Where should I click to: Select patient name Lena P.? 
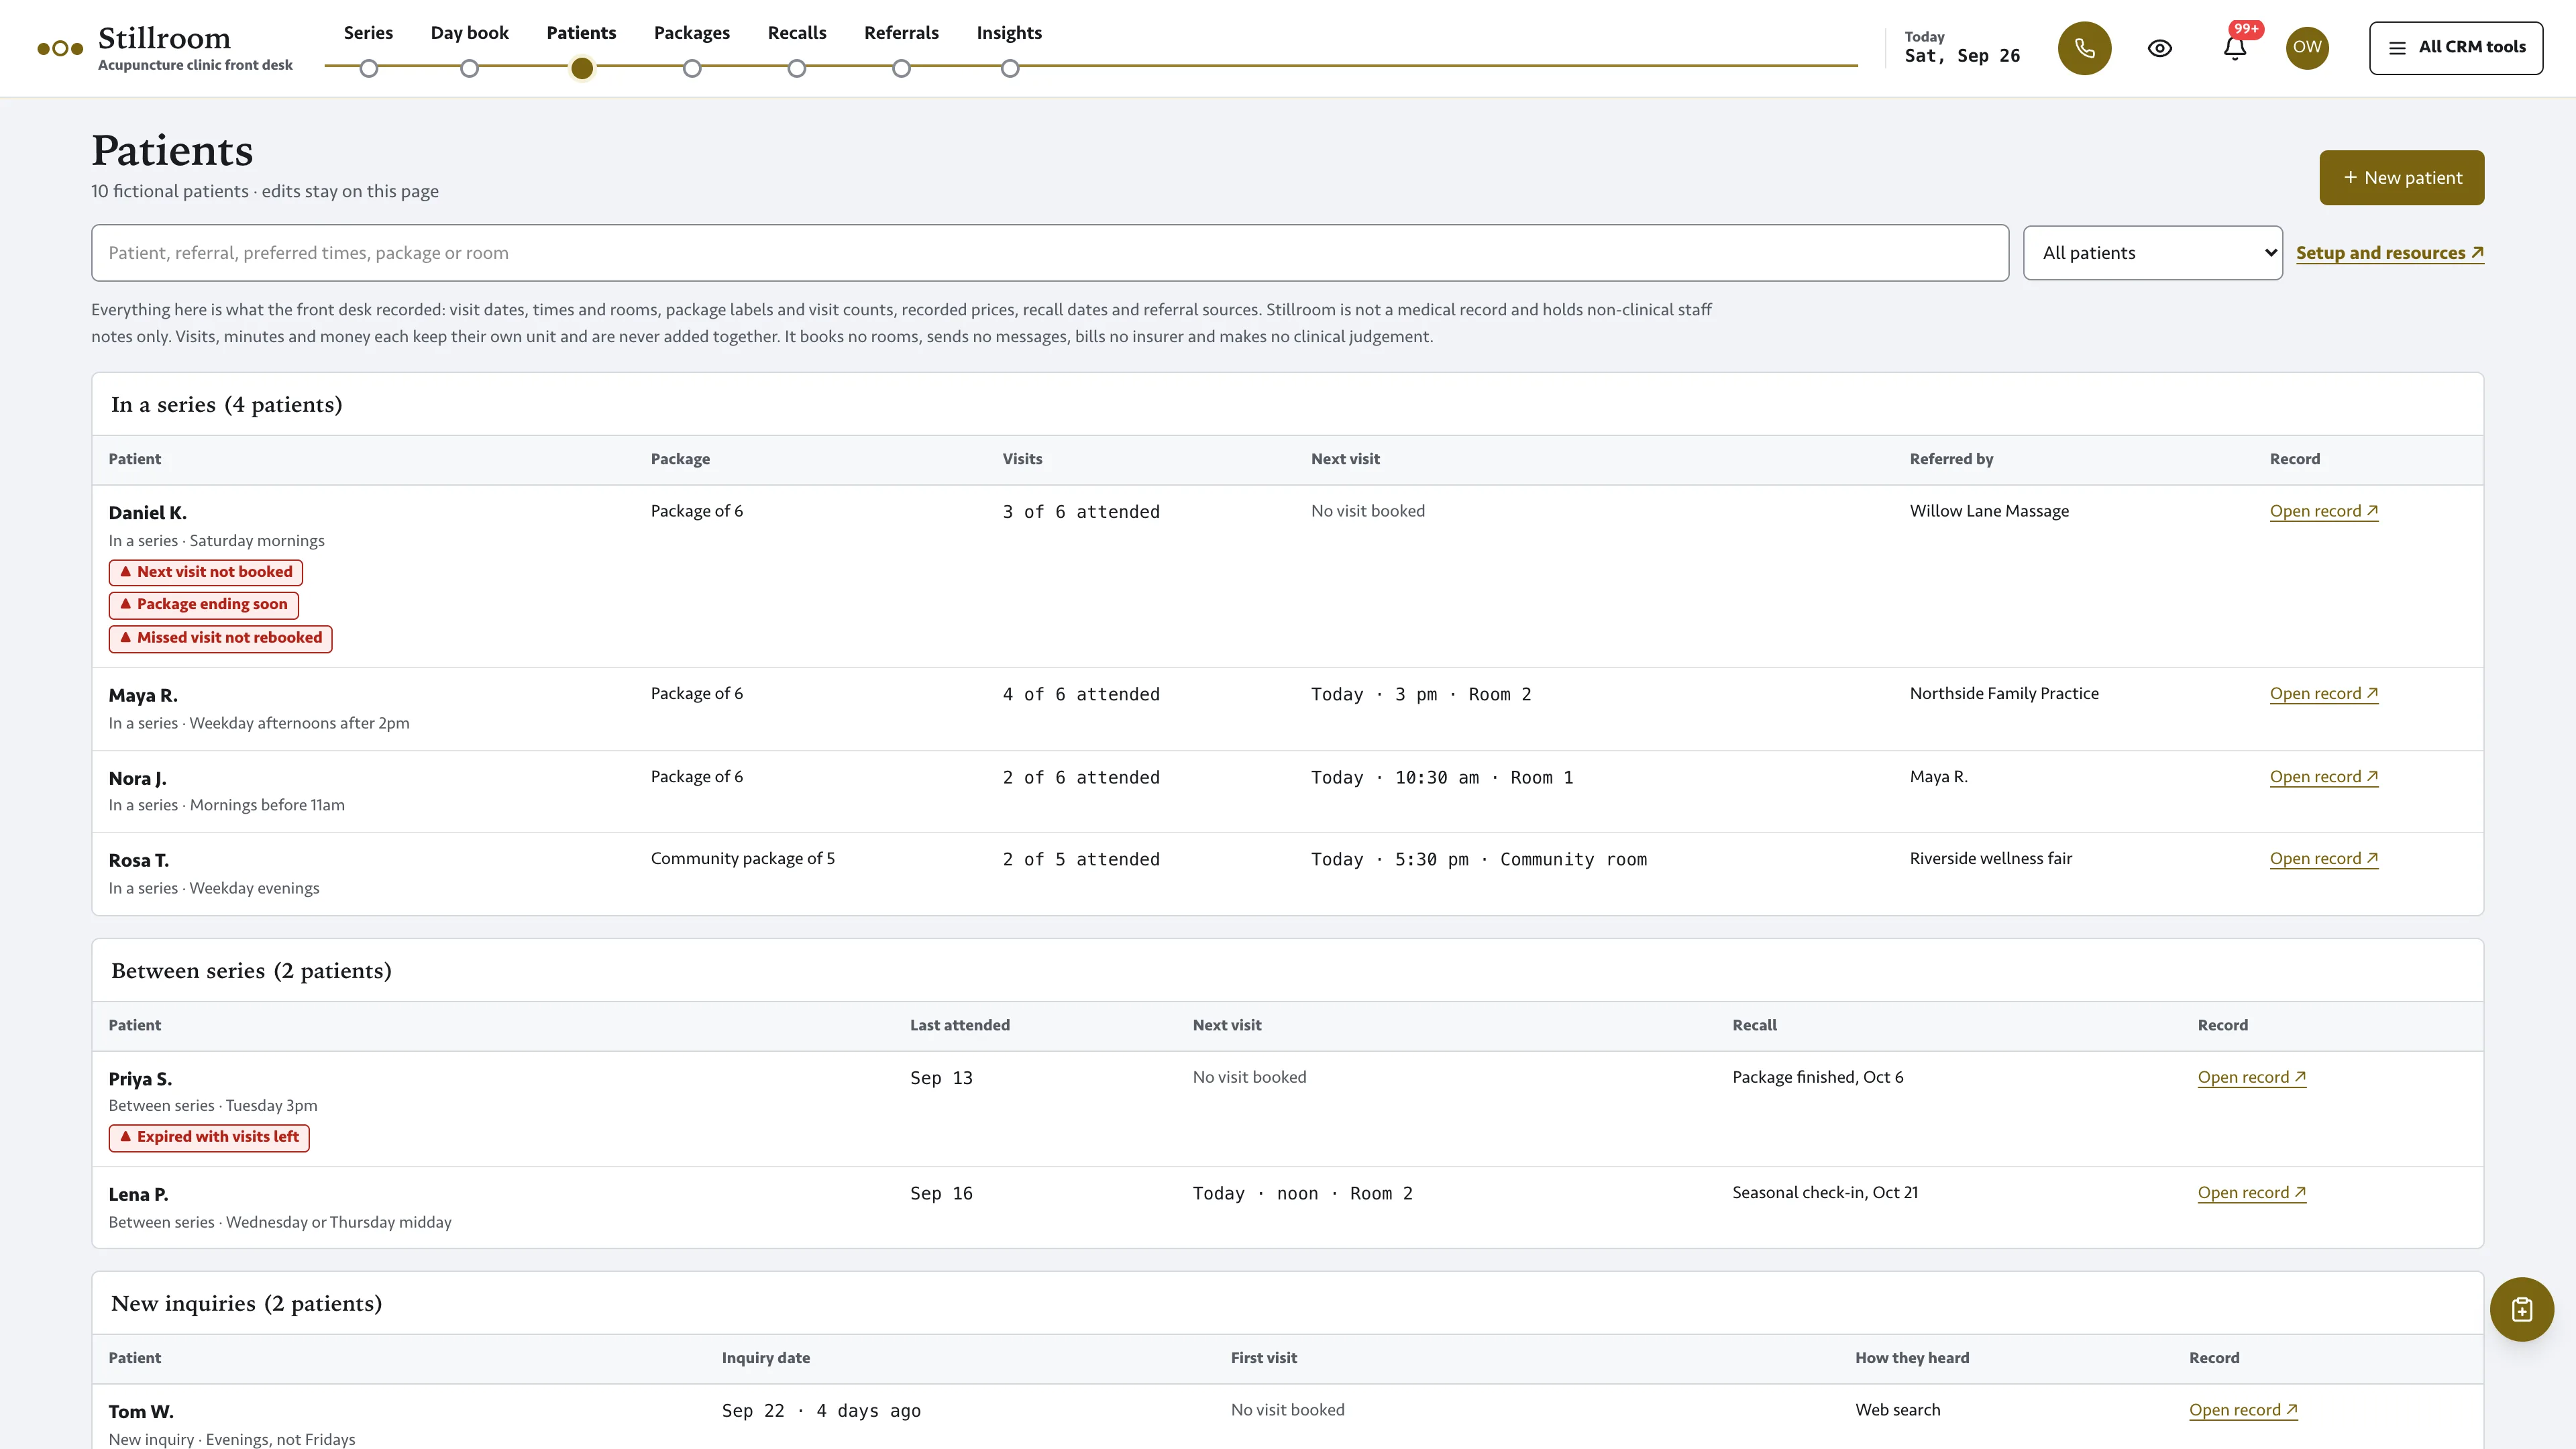point(139,1195)
